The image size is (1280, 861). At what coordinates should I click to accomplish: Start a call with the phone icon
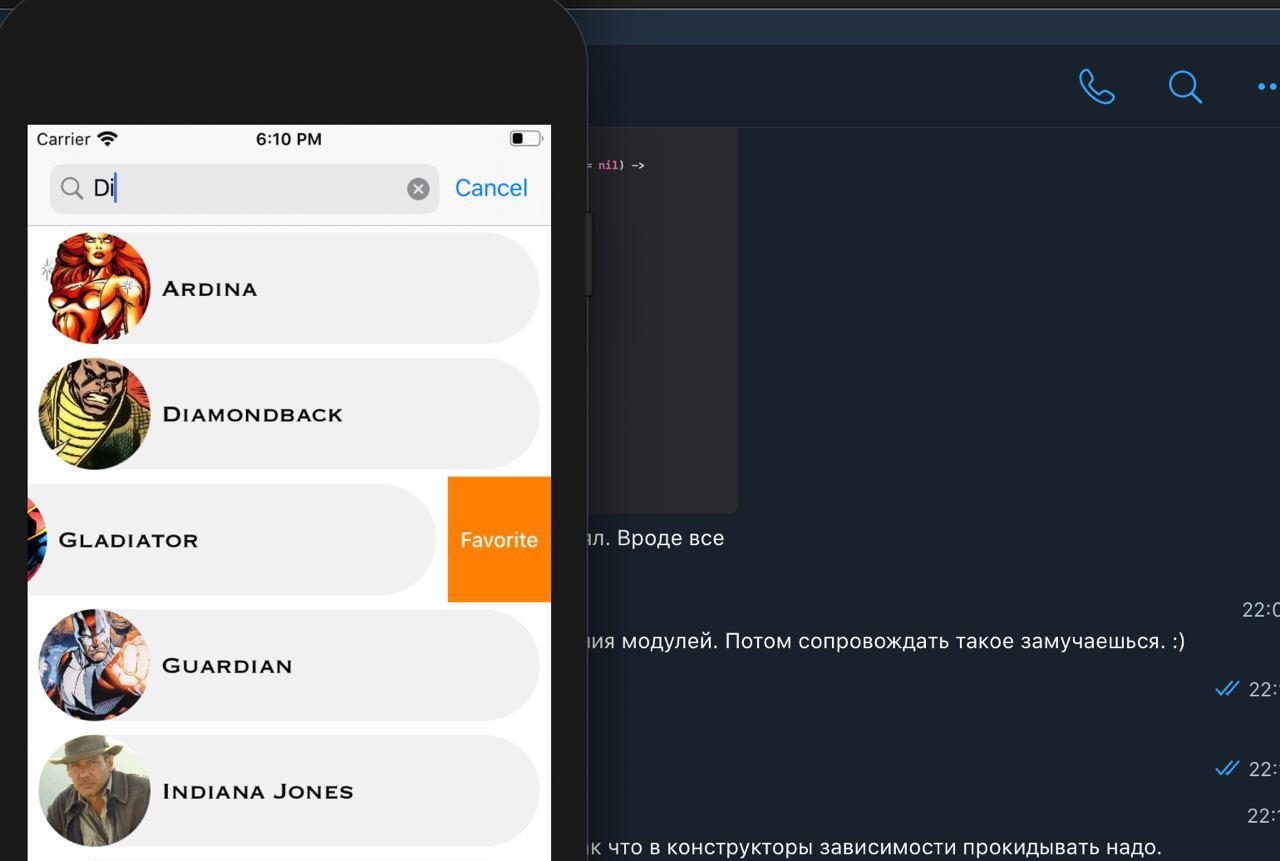coord(1097,87)
